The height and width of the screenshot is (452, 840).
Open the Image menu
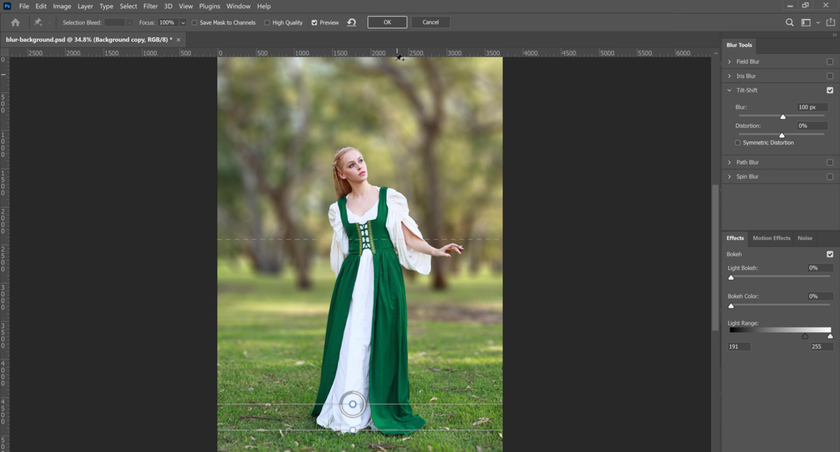pos(62,6)
